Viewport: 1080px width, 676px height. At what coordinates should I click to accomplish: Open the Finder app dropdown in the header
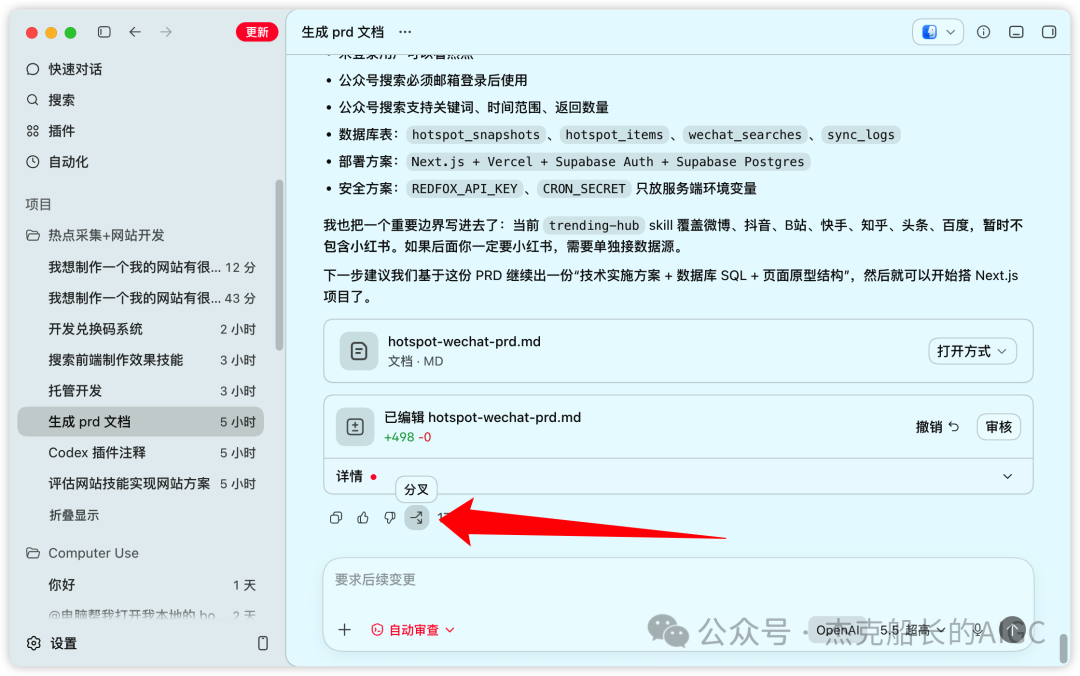tap(937, 32)
